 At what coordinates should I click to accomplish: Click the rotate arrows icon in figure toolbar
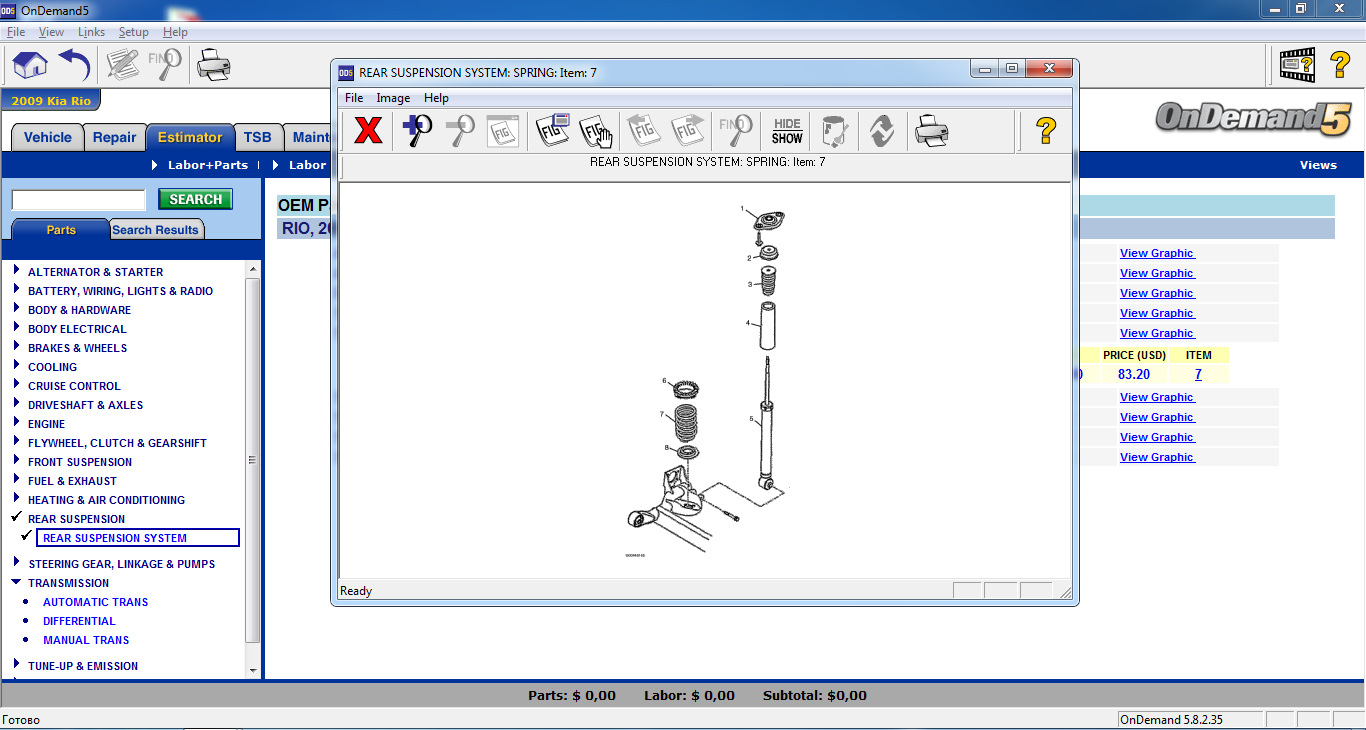pyautogui.click(x=881, y=130)
